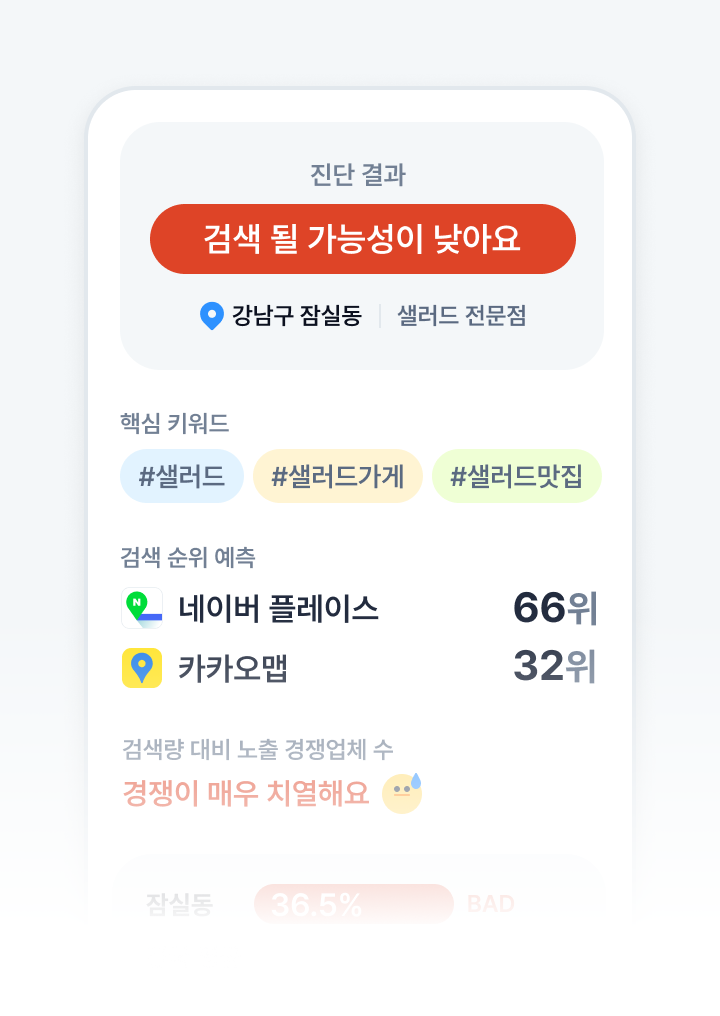720x1016 pixels.
Task: Click the '66위' rank value
Action: tap(555, 608)
